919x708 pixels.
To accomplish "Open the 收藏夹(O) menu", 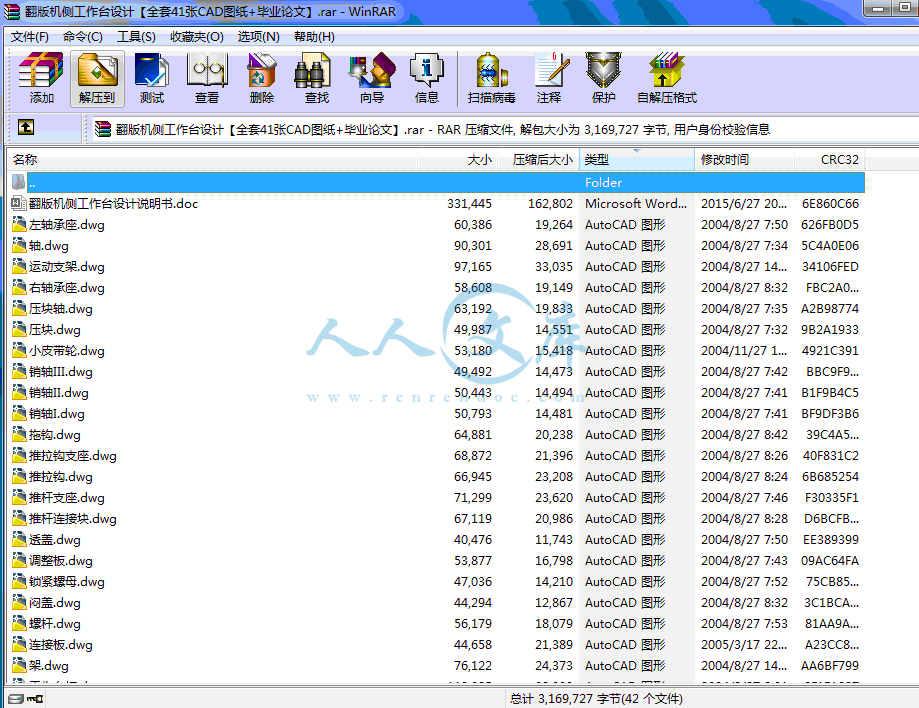I will coord(197,37).
